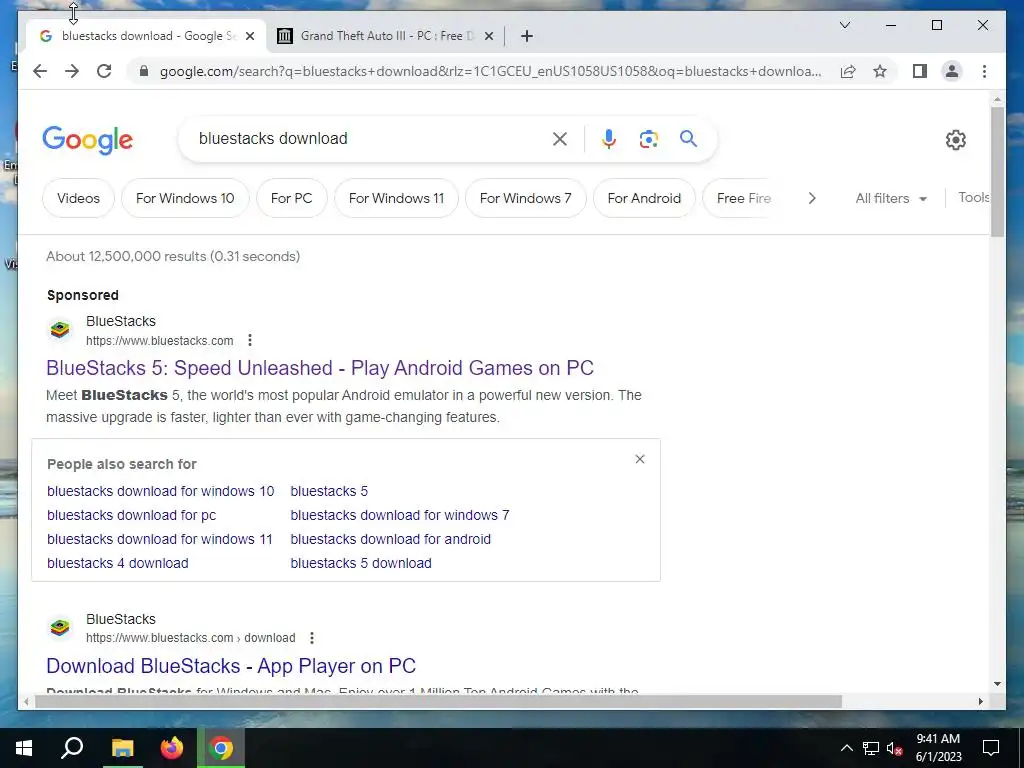Open the Chrome three-dot menu
Screen dimensions: 1024x768
point(984,71)
